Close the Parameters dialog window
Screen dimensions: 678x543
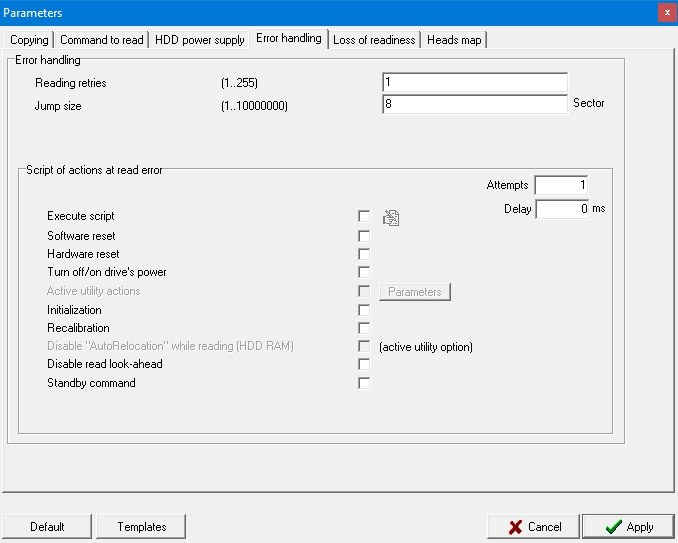[x=667, y=13]
